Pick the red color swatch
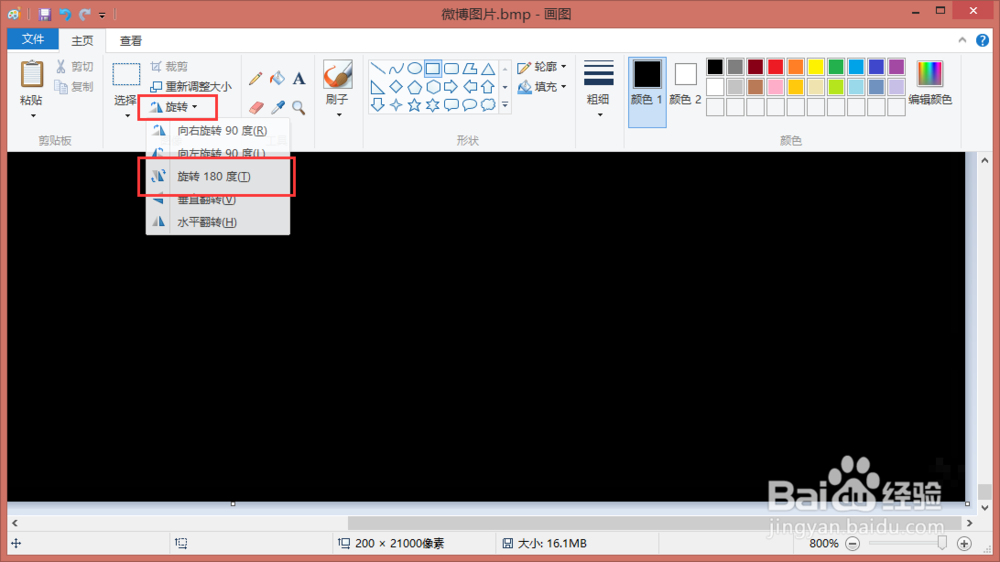 tap(776, 66)
